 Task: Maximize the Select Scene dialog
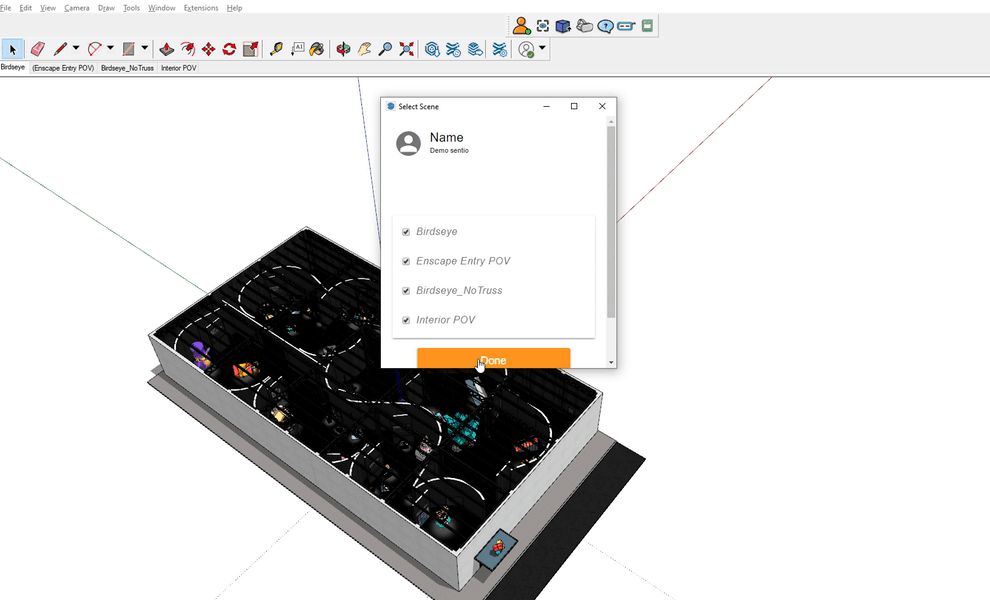coord(574,106)
